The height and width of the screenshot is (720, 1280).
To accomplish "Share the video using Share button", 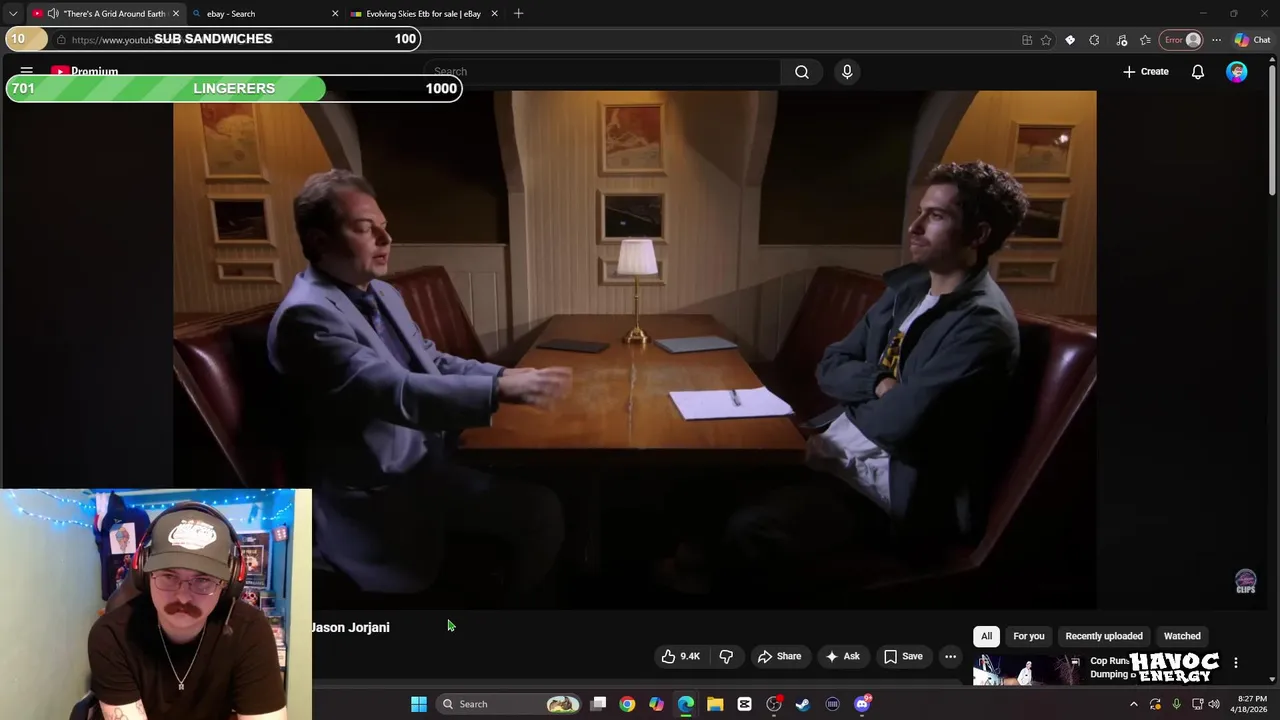I will [x=779, y=656].
